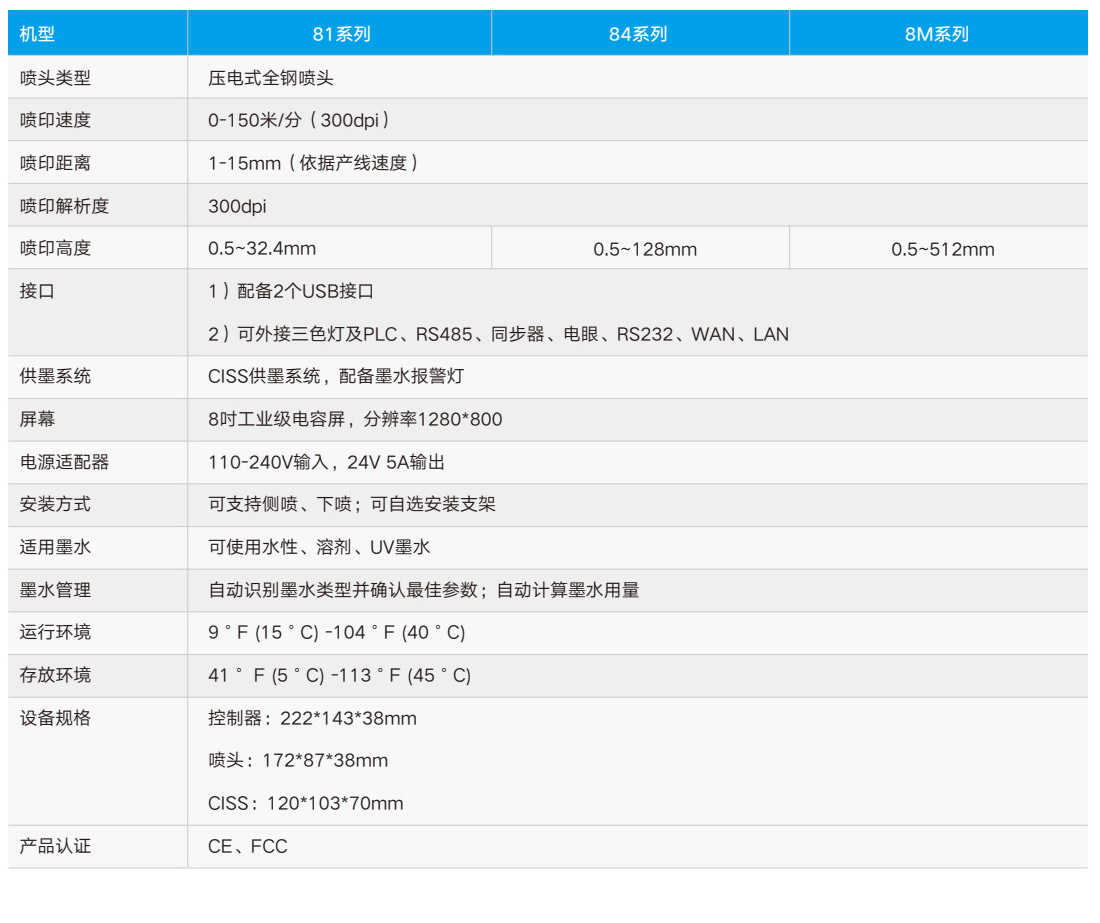The image size is (1100, 923).
Task: Click the CISS：120*103*70mm dimension line
Action: 306,803
